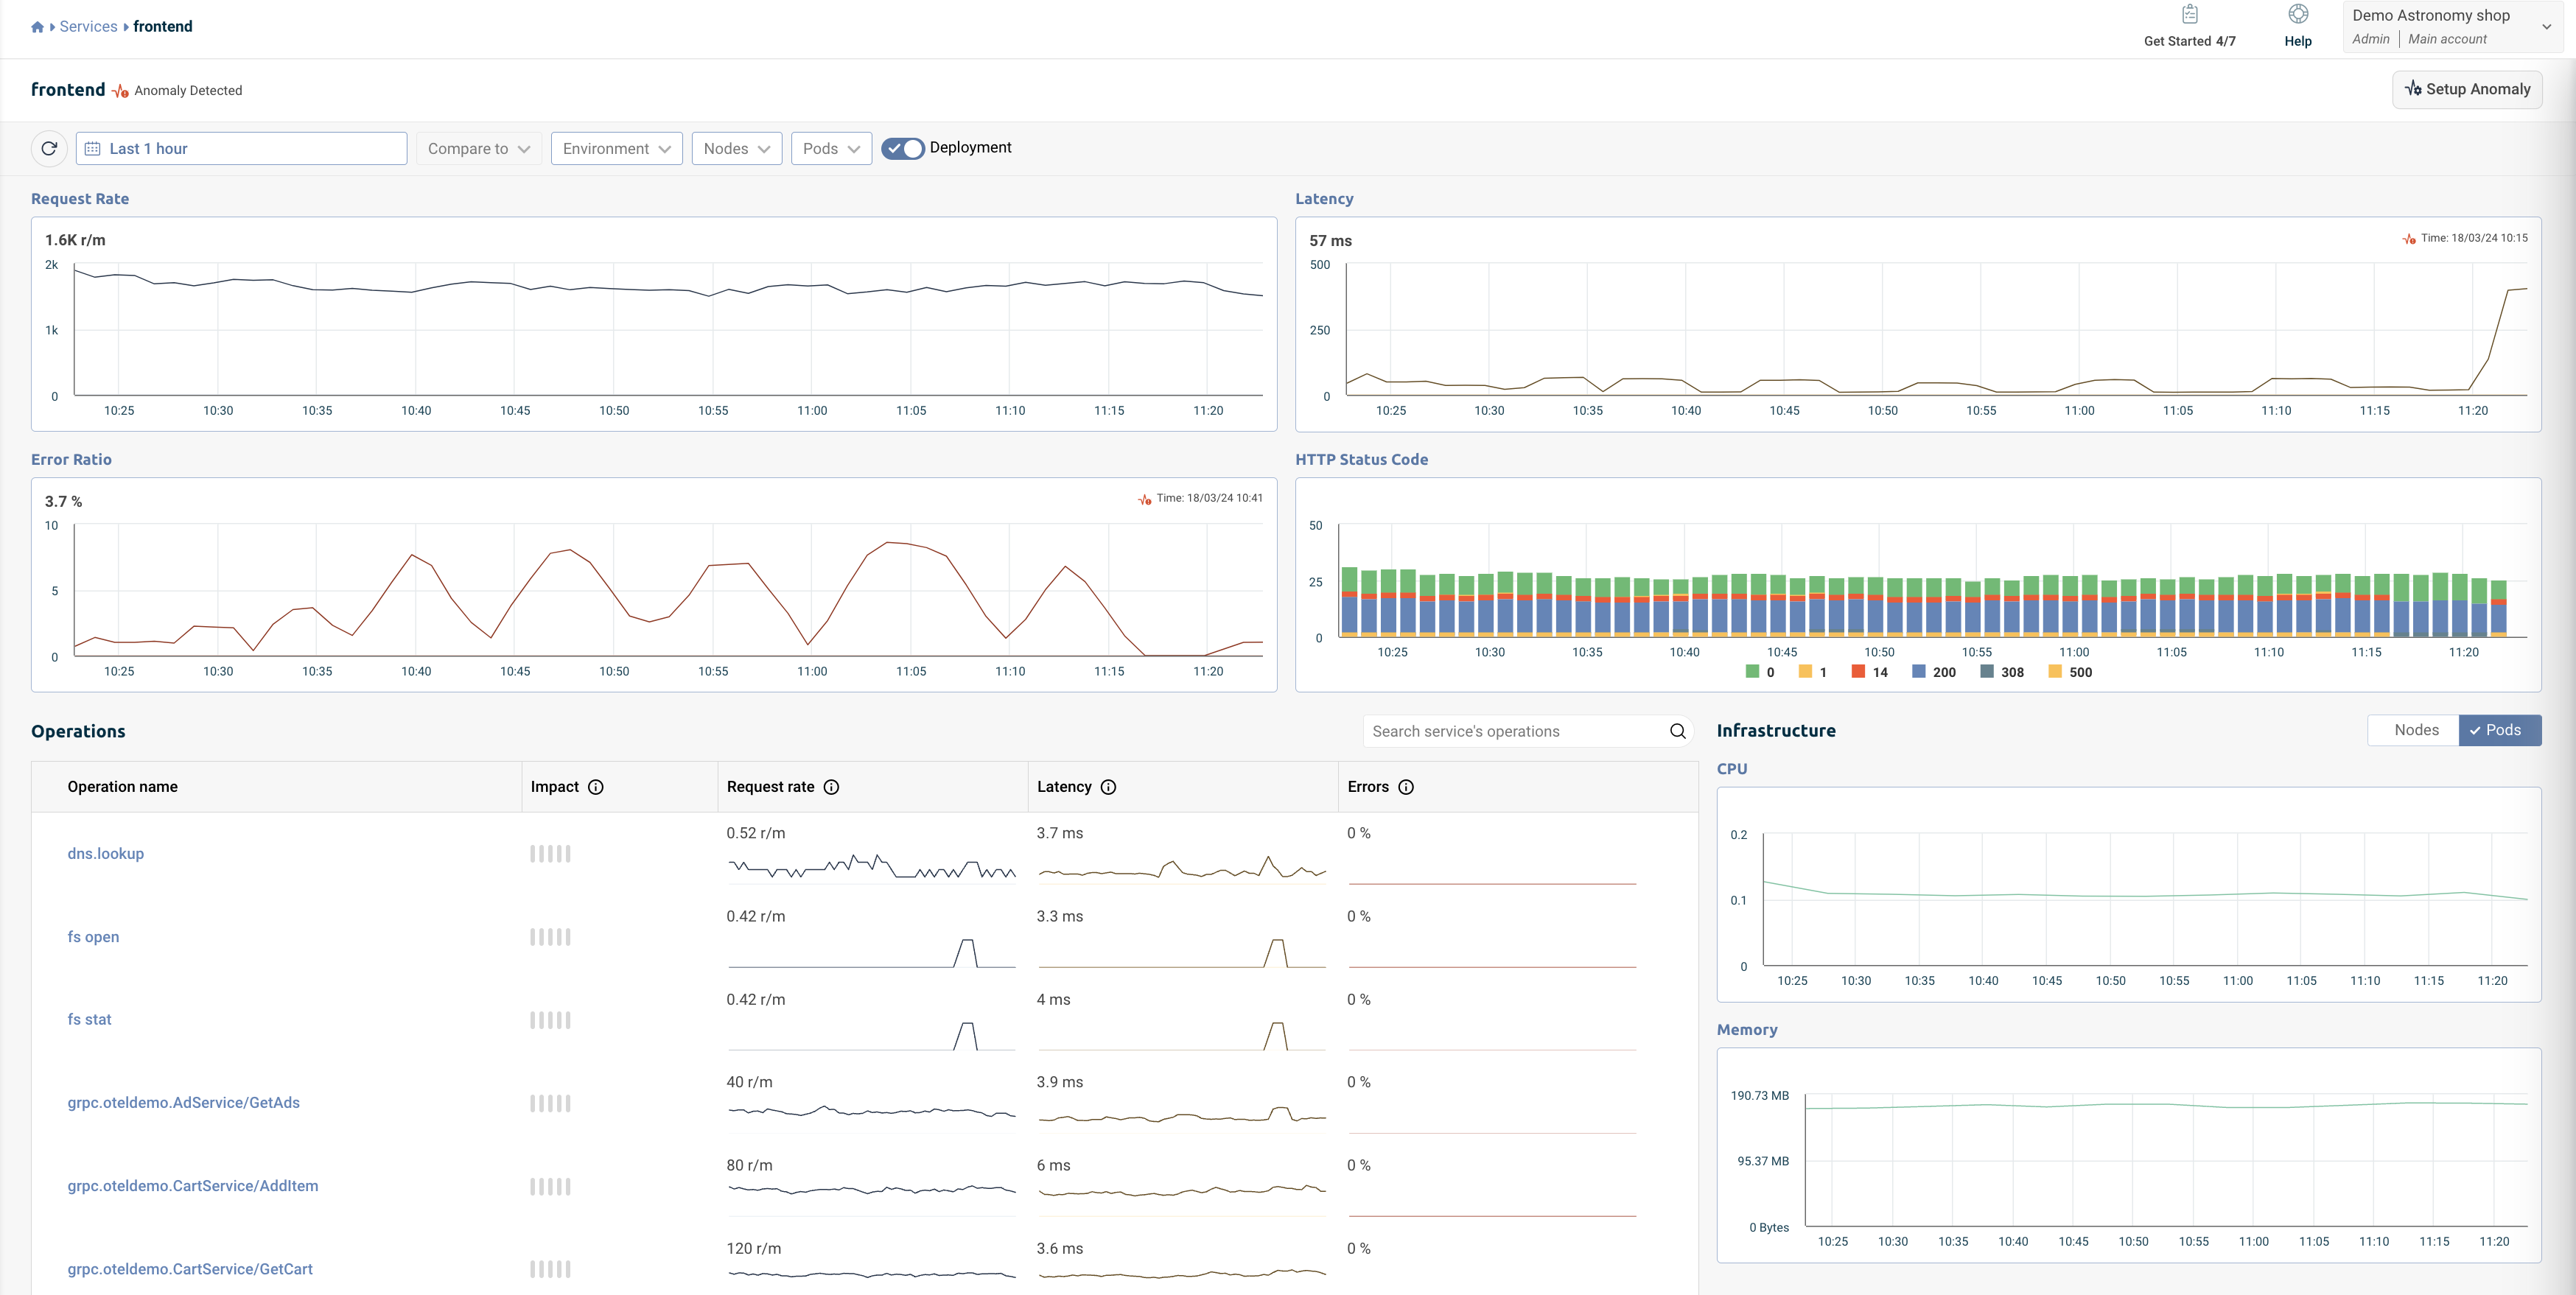Go to the home breadcrumb icon
2576x1295 pixels.
[x=38, y=27]
